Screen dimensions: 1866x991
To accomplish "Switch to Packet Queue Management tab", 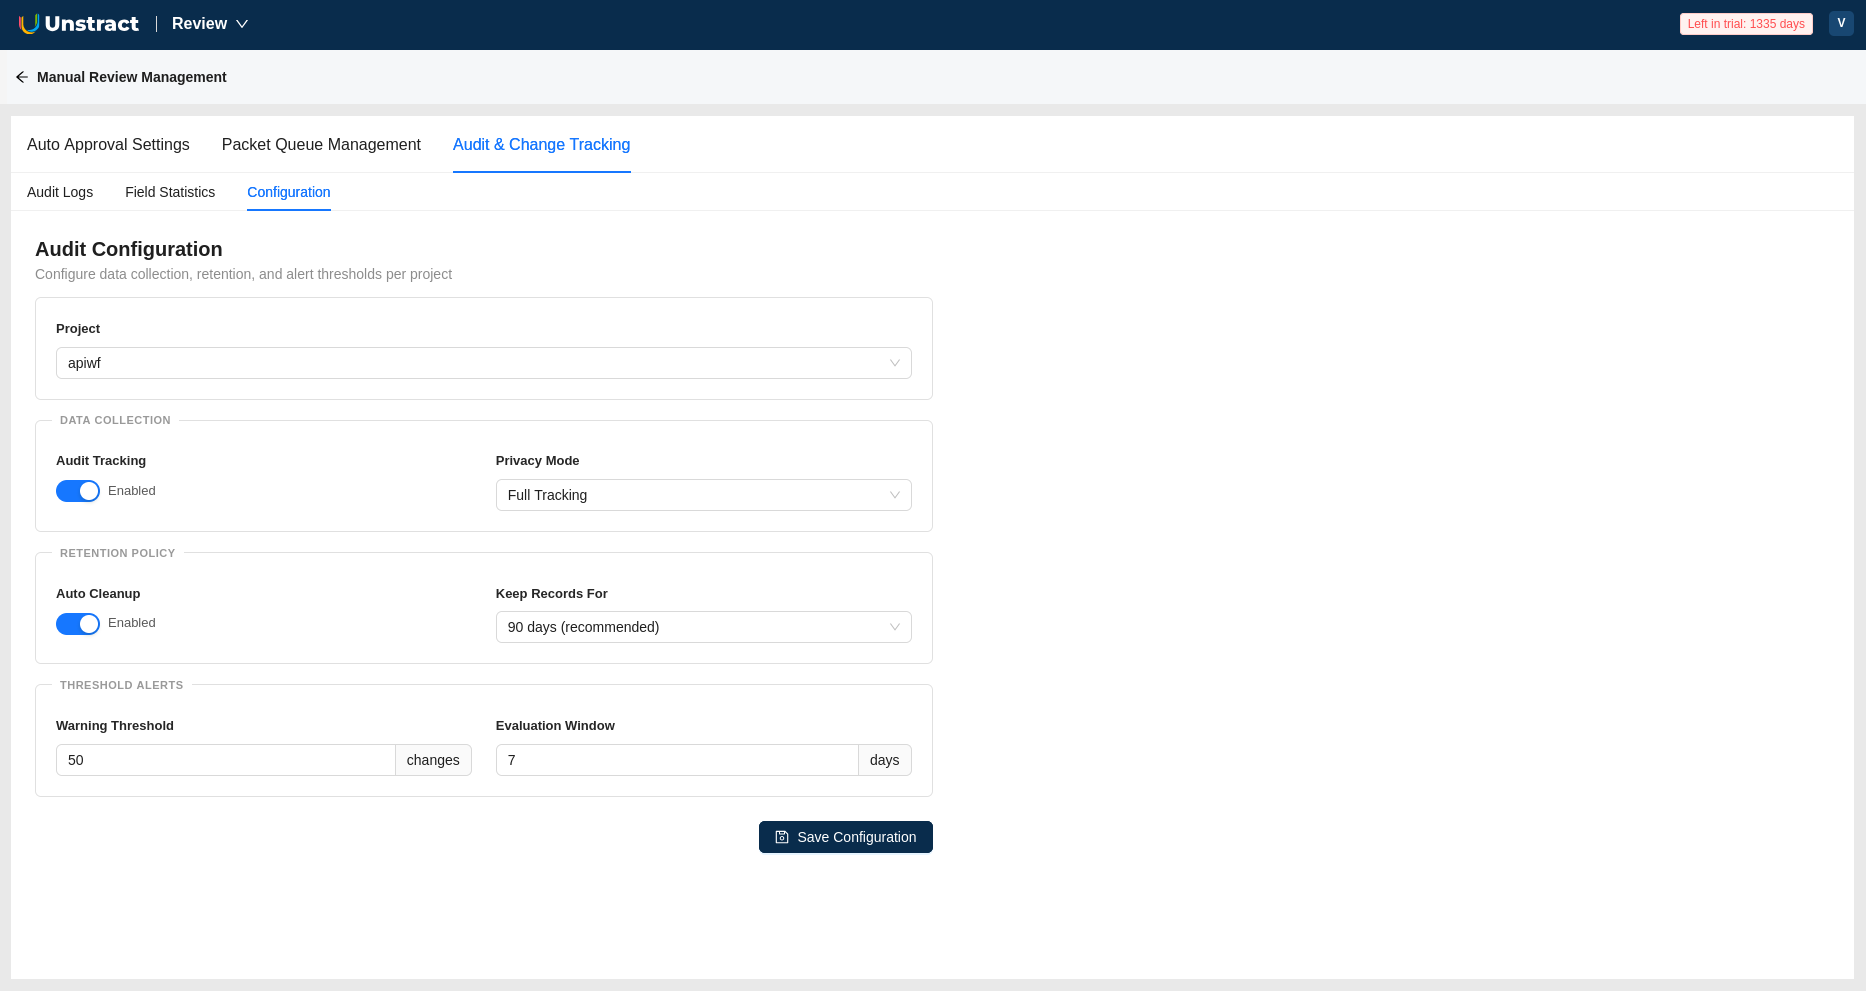I will 321,145.
